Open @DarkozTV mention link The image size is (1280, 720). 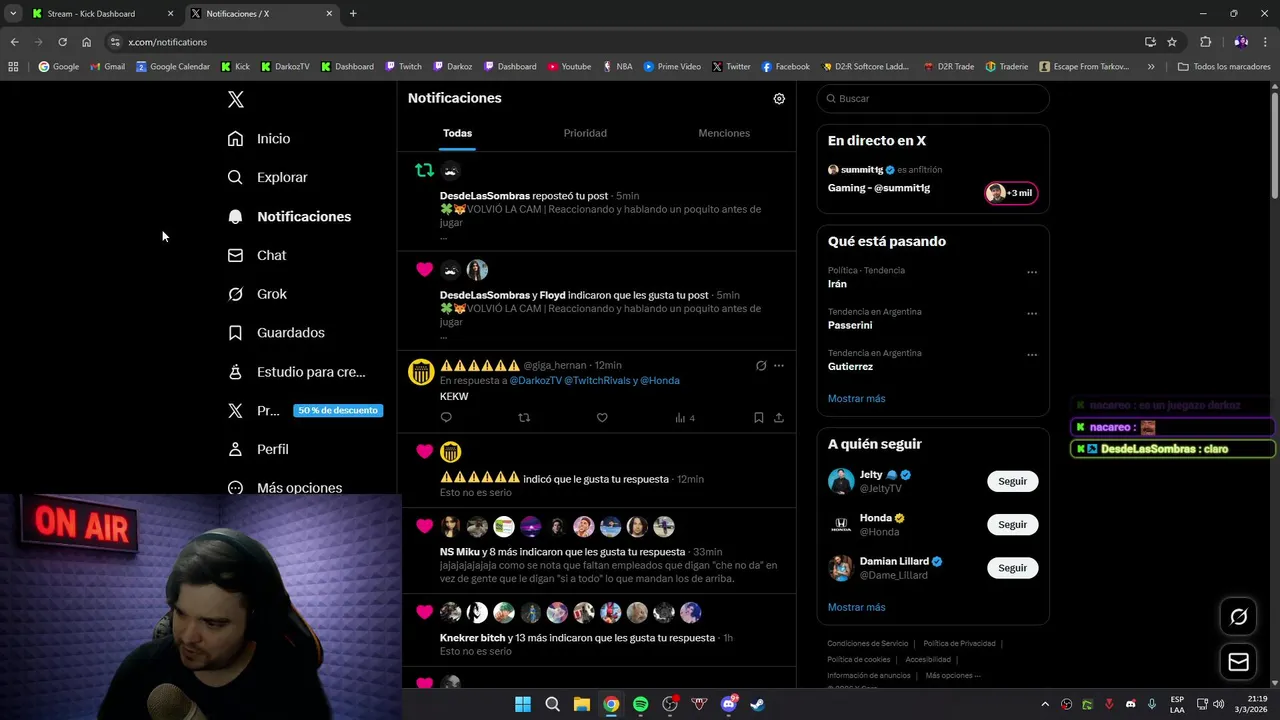click(535, 381)
